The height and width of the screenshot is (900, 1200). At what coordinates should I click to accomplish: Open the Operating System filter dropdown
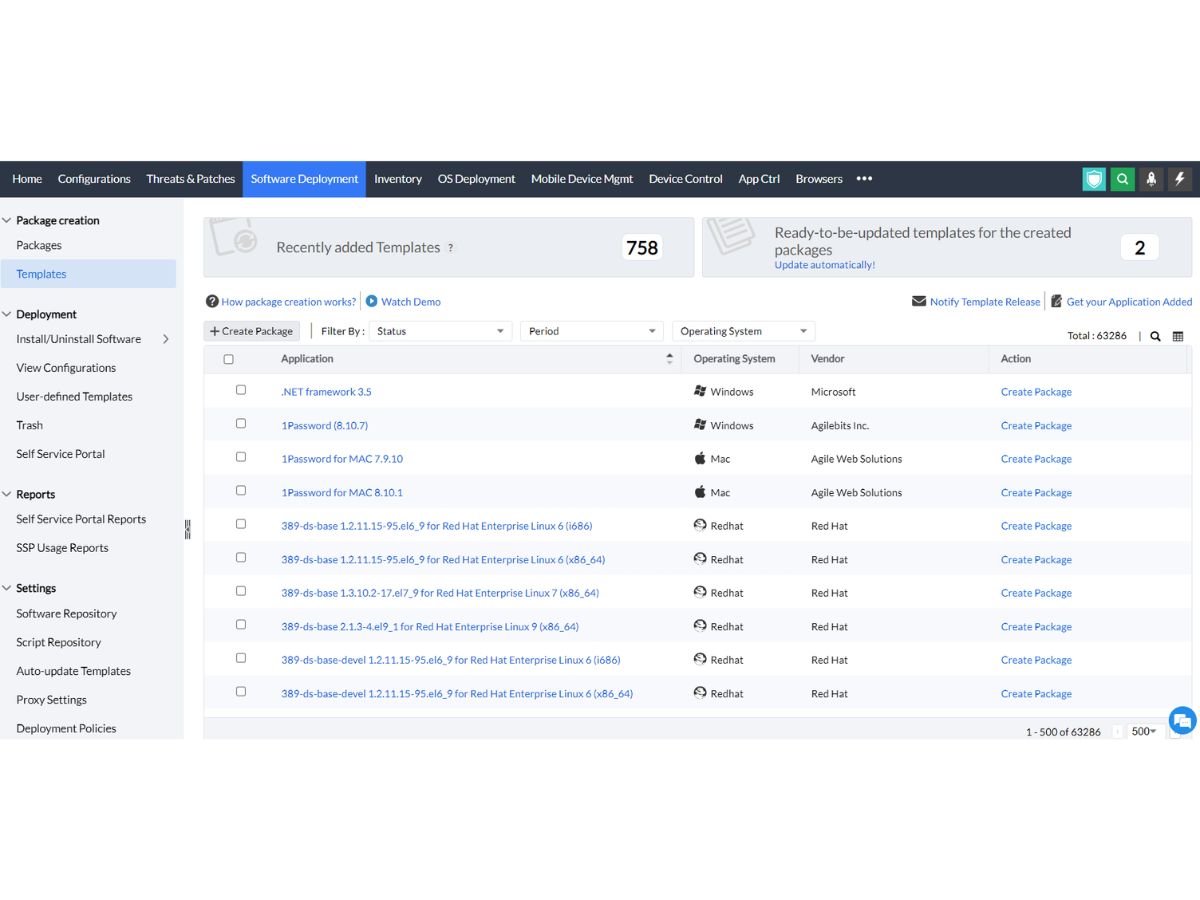tap(744, 331)
